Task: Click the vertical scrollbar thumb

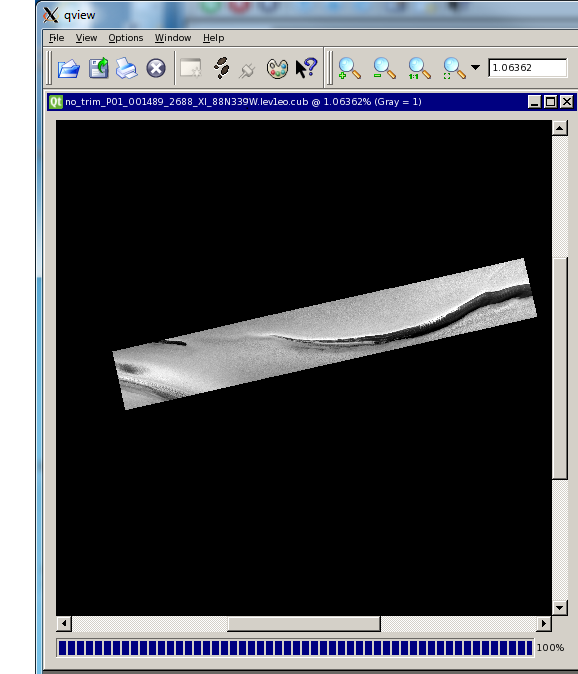Action: [x=560, y=368]
